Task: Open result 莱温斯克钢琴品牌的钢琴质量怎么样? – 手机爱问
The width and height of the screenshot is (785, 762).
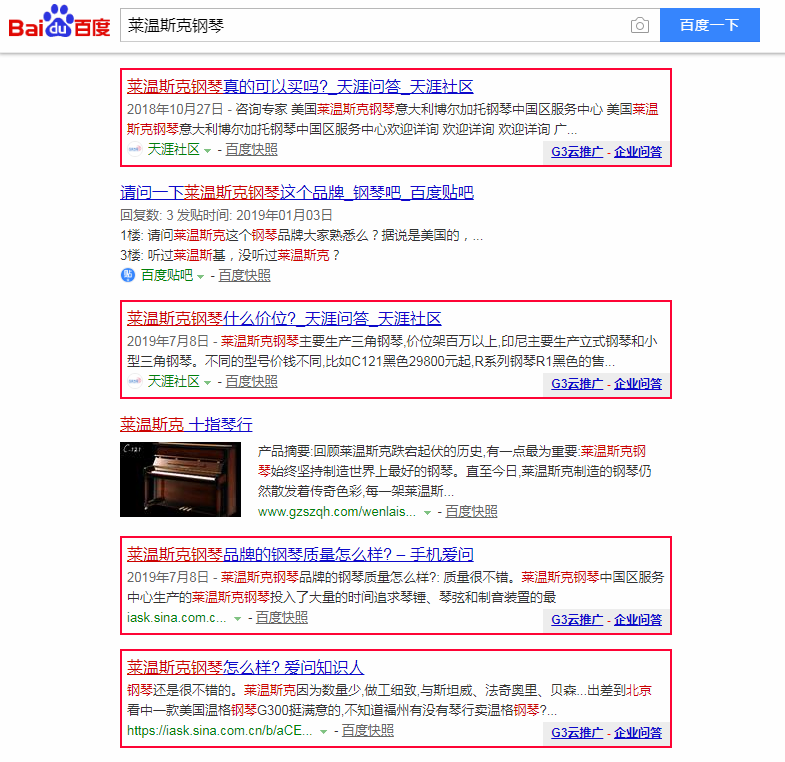Action: [300, 554]
